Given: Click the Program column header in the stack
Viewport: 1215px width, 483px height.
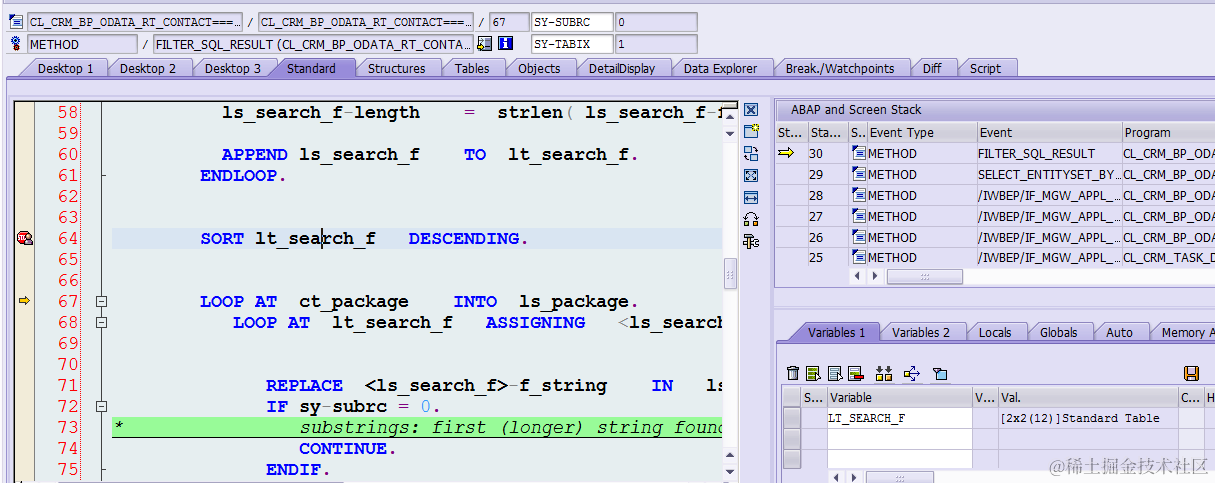Looking at the screenshot, I should pyautogui.click(x=1167, y=132).
